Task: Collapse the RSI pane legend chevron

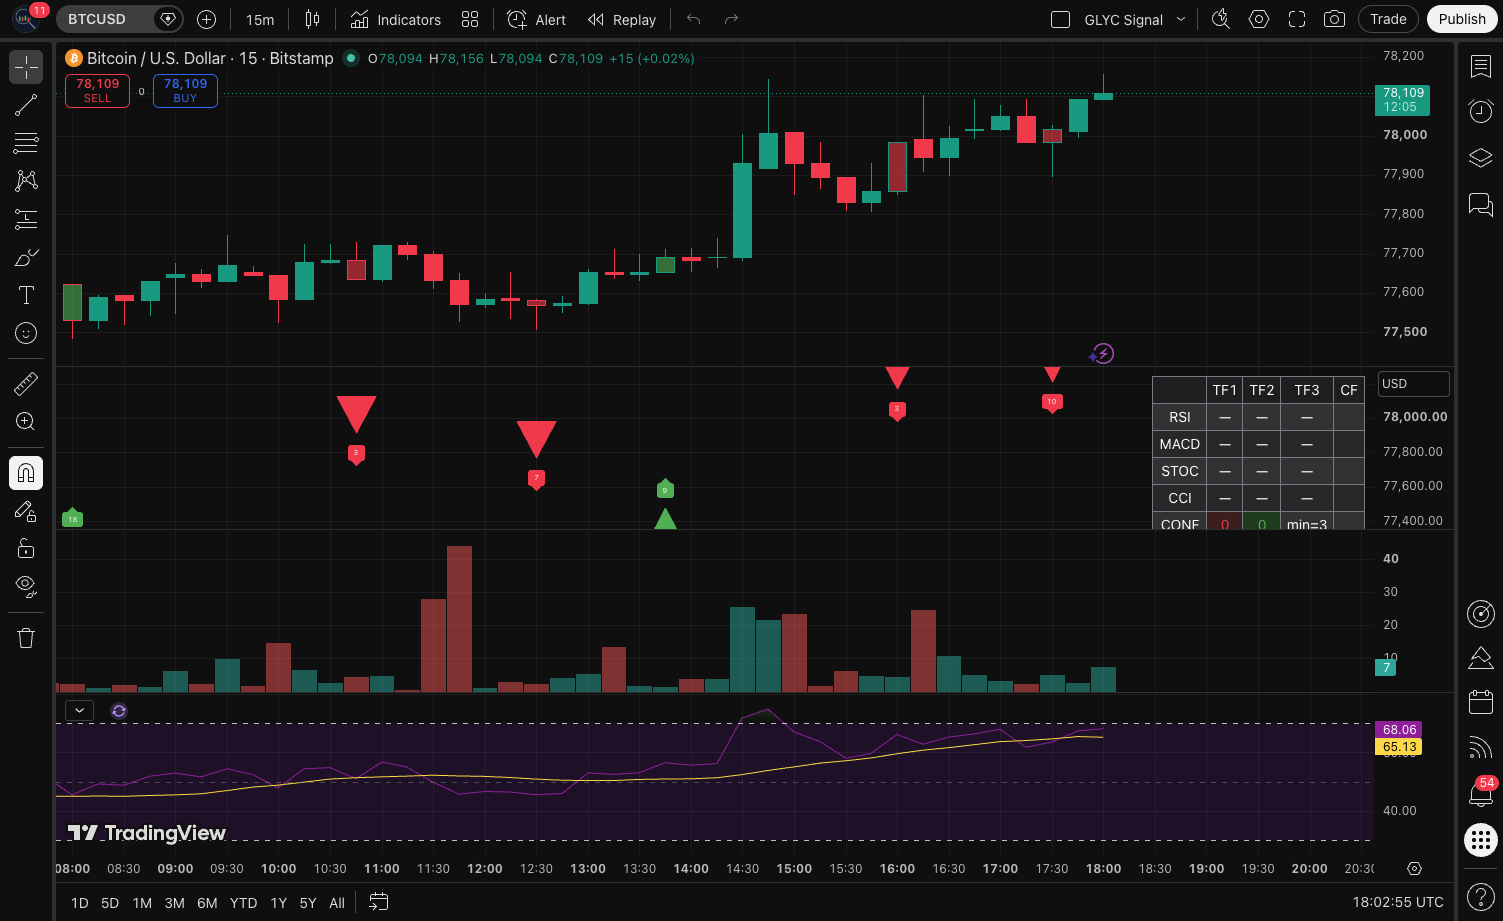Action: tap(79, 710)
